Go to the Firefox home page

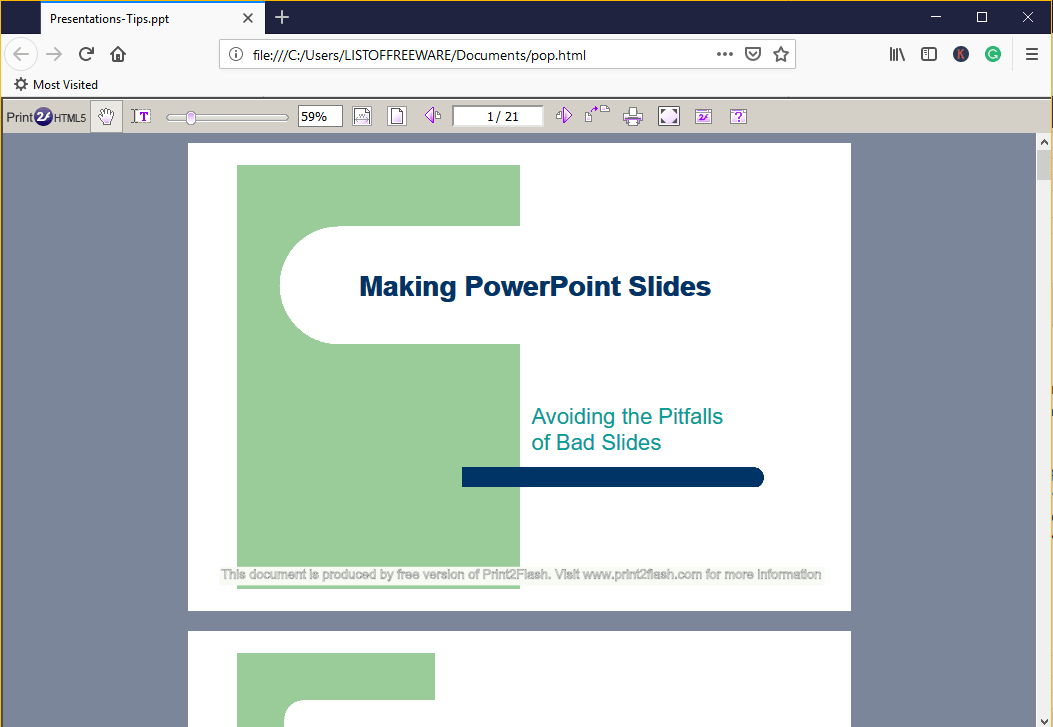[x=118, y=54]
